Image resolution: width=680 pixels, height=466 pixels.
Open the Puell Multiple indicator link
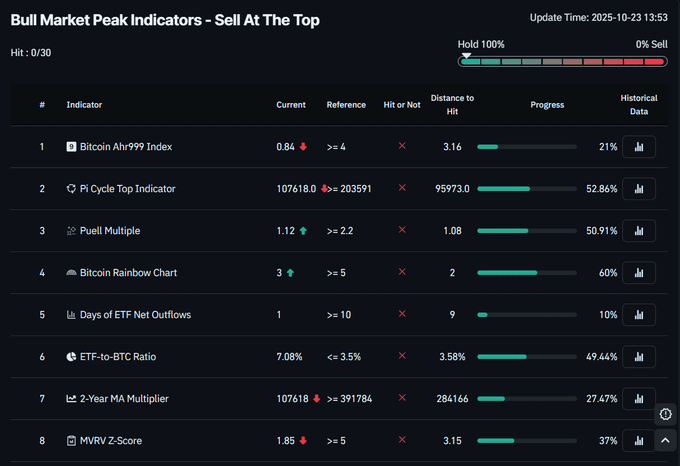109,231
